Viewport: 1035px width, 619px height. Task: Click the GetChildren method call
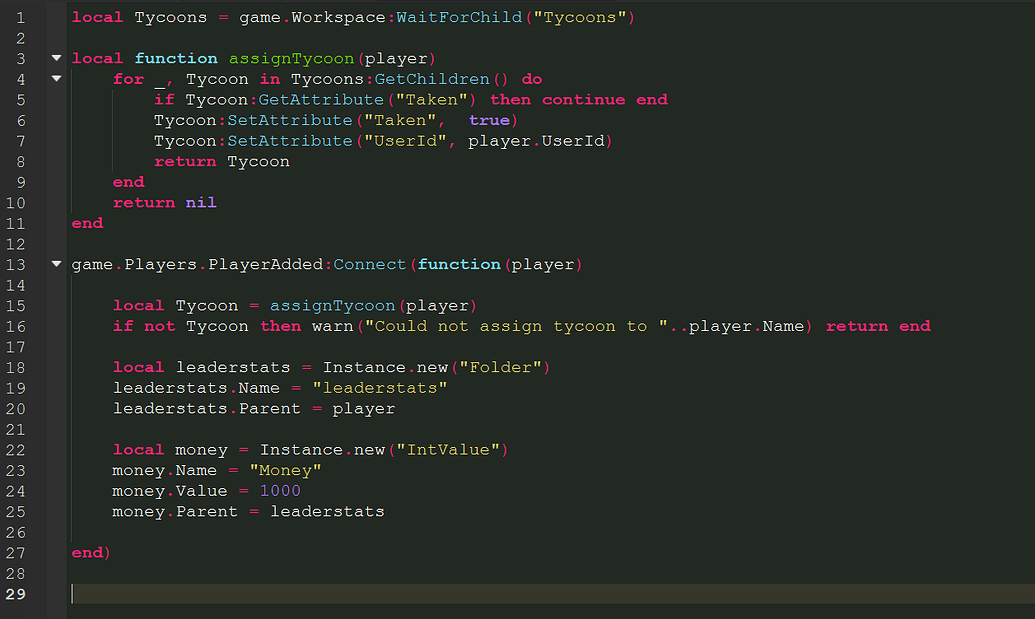[432, 78]
